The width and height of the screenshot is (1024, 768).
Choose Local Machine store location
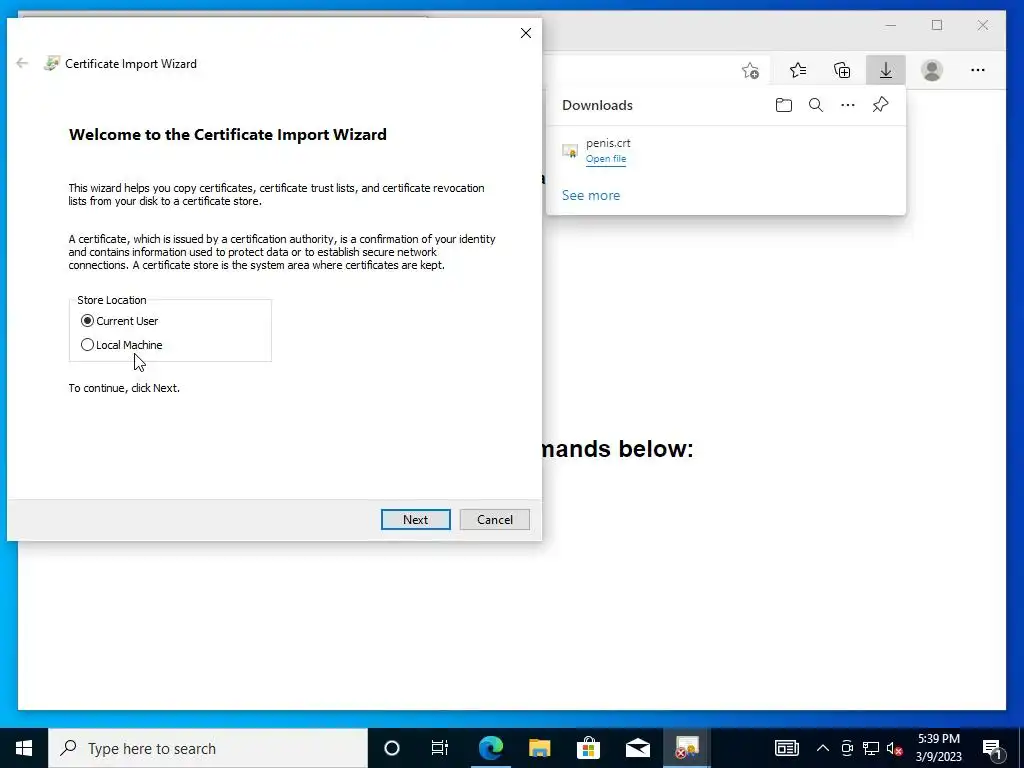pos(87,345)
